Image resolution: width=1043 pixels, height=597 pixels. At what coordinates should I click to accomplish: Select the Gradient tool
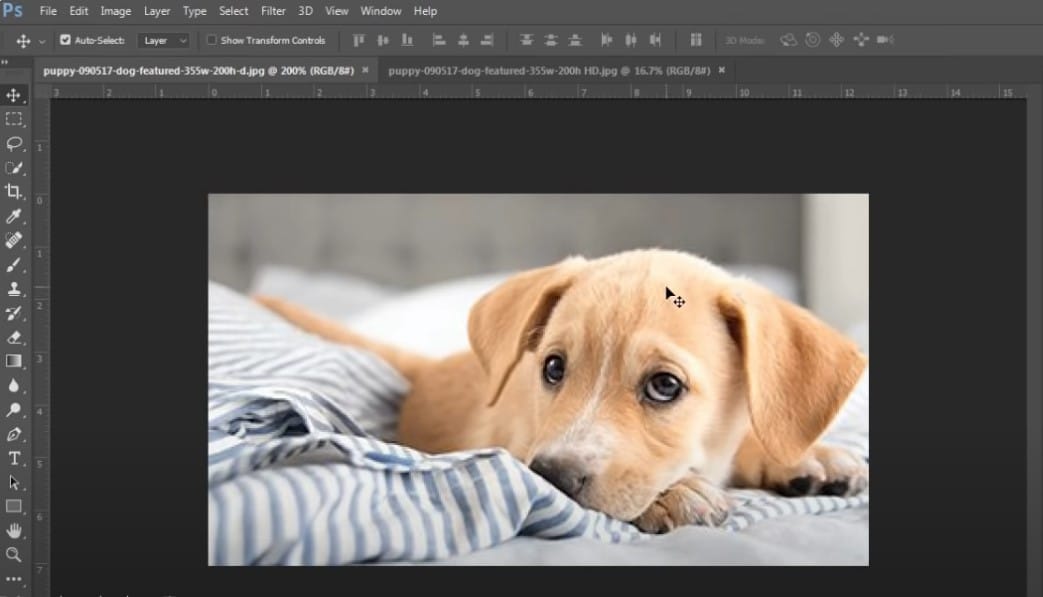pos(14,361)
